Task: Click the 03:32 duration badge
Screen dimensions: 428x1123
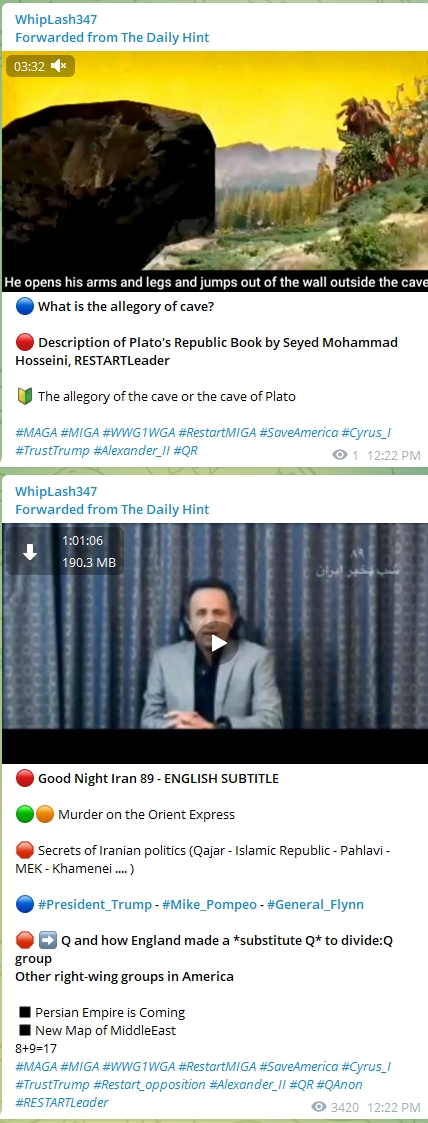Action: tap(29, 67)
